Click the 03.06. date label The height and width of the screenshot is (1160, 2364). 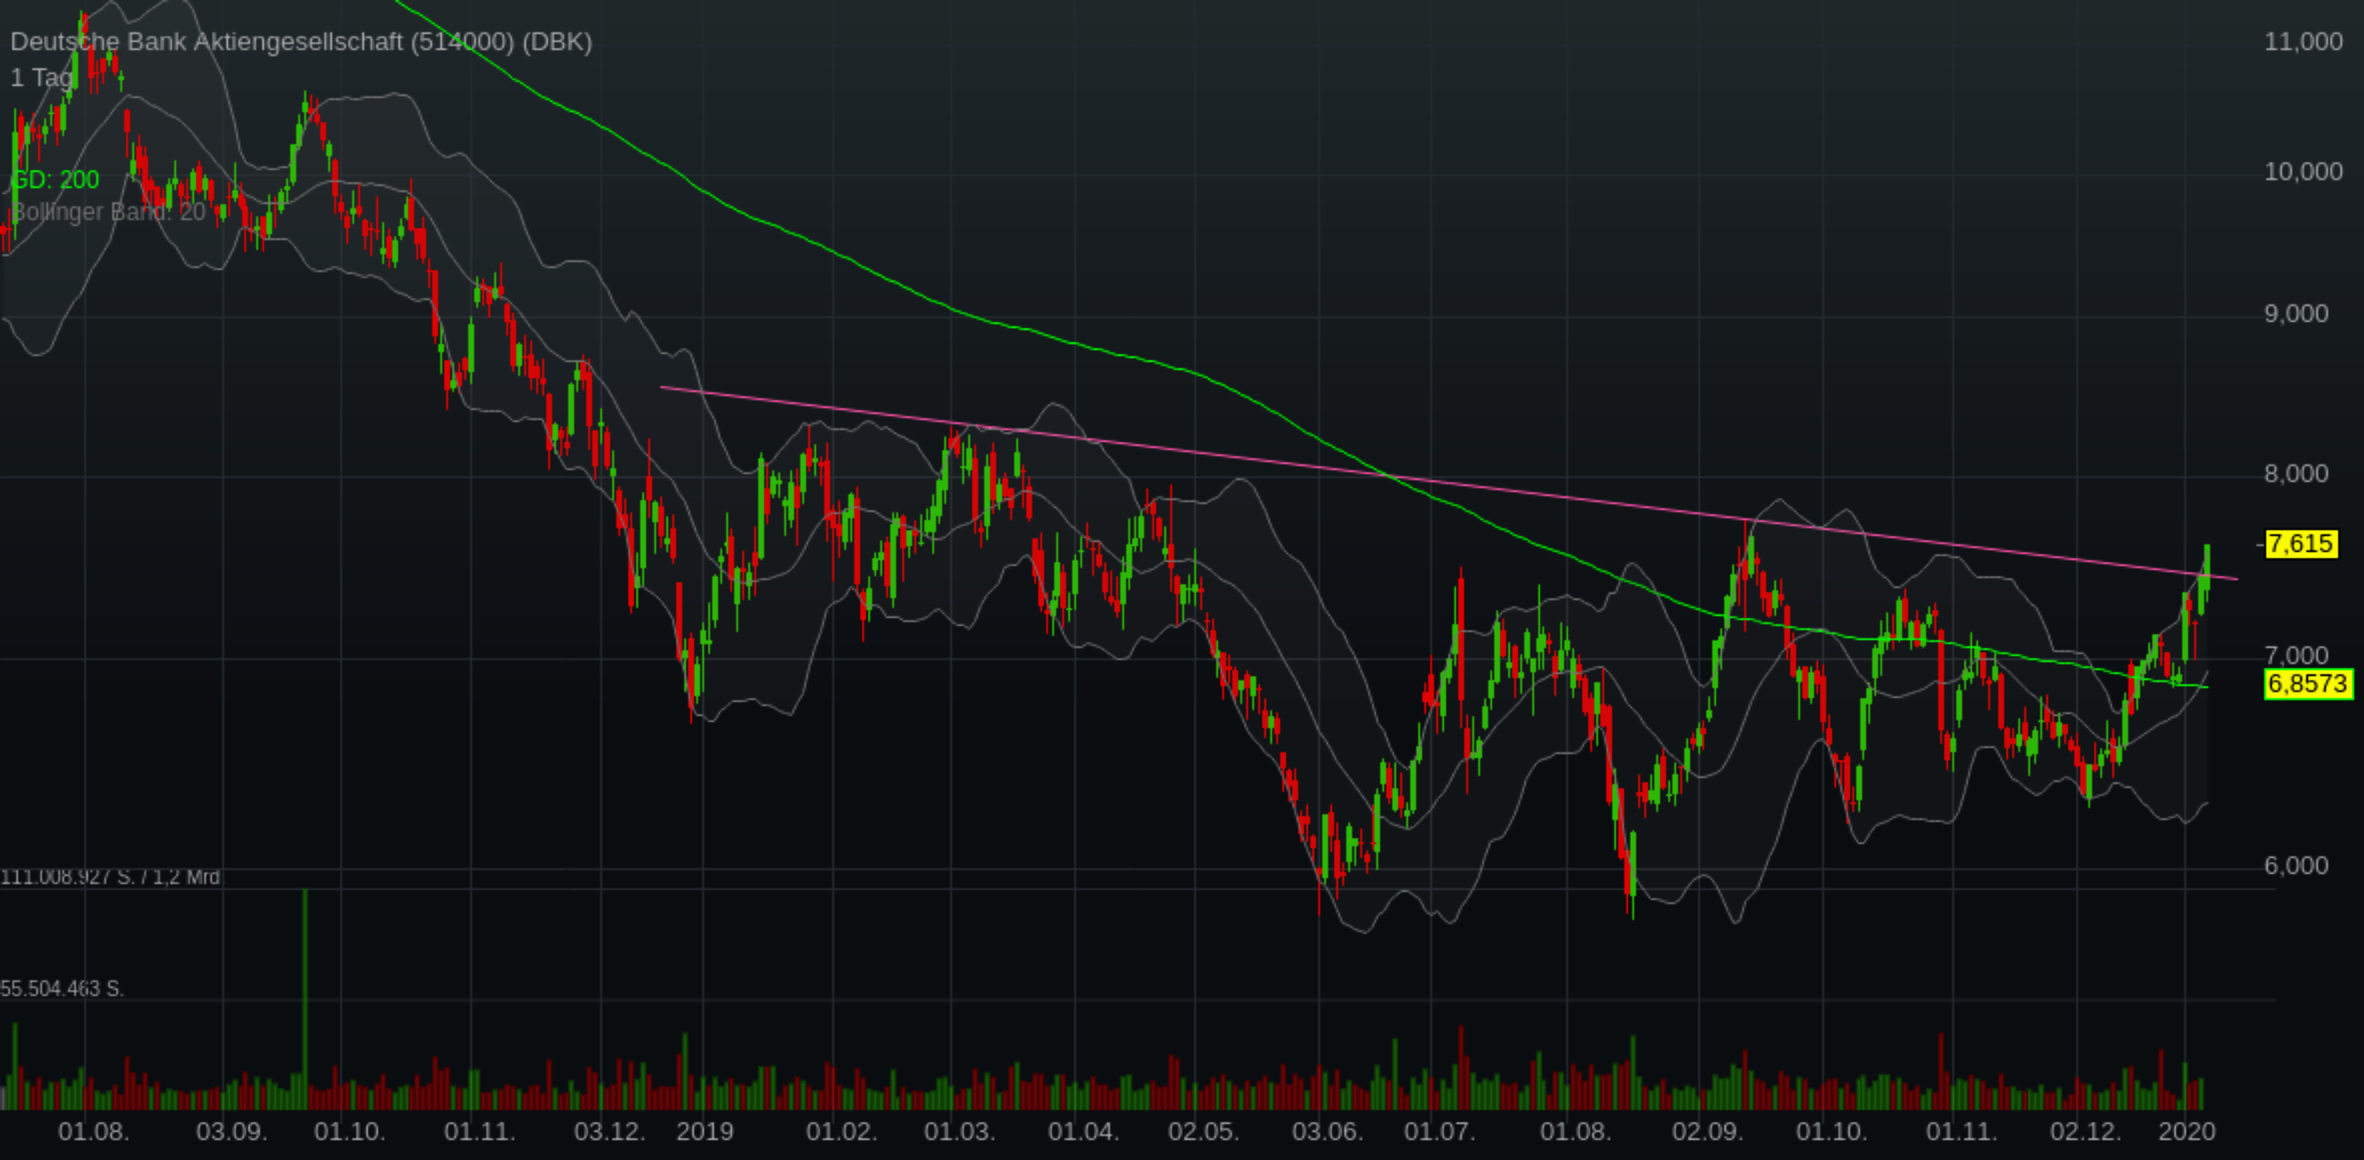tap(1327, 1132)
